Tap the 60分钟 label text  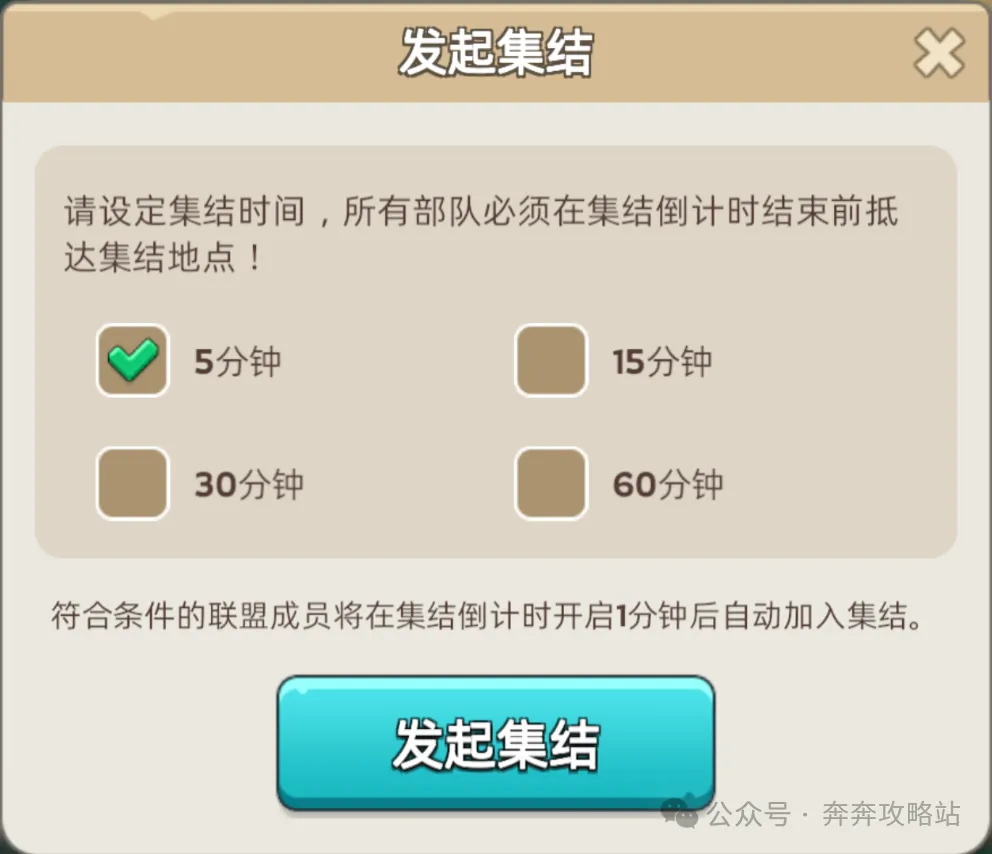point(668,486)
